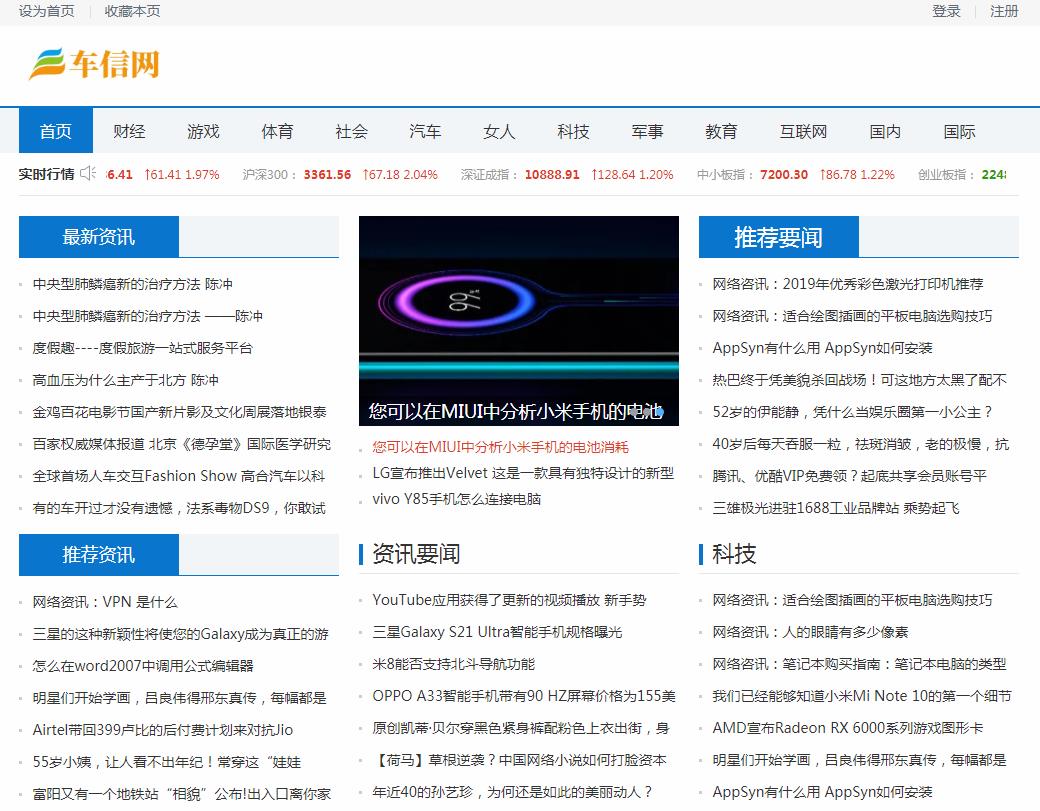Open the 游戏 navigation tab
Image resolution: width=1040 pixels, height=811 pixels.
coord(203,131)
